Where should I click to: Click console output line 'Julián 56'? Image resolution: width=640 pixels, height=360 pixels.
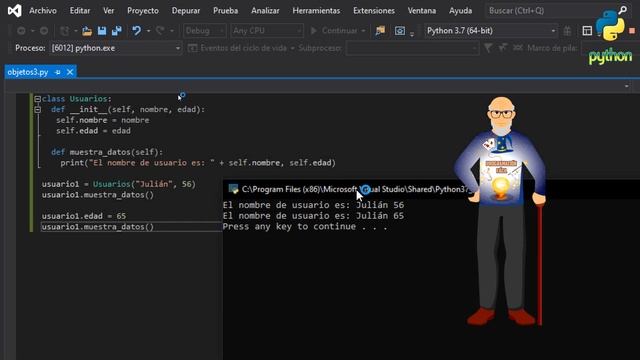click(x=313, y=205)
